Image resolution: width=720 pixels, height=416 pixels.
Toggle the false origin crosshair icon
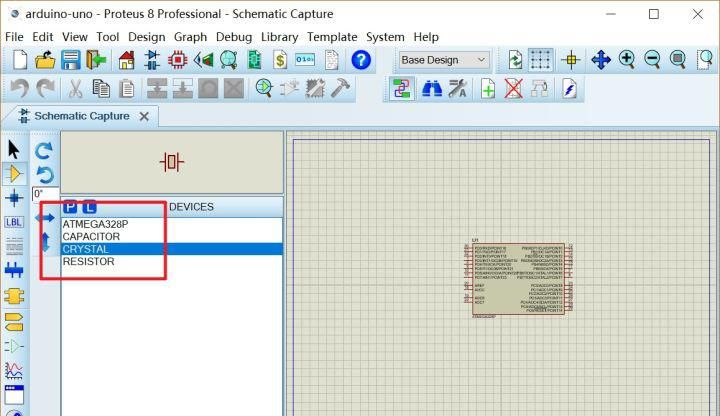click(x=571, y=60)
